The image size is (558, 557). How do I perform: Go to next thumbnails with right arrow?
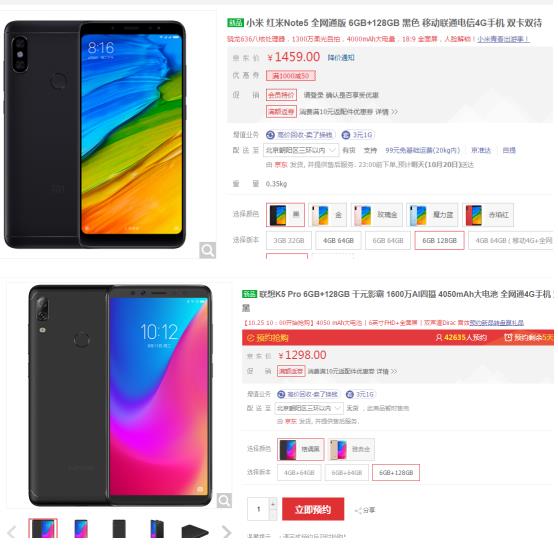(226, 532)
